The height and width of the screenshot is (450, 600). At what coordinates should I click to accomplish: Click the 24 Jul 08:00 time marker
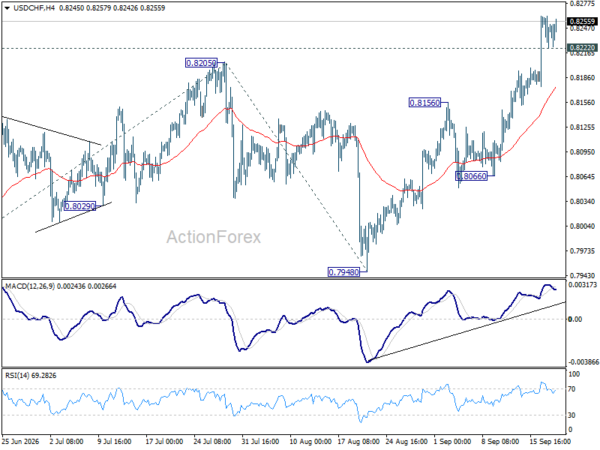[212, 441]
